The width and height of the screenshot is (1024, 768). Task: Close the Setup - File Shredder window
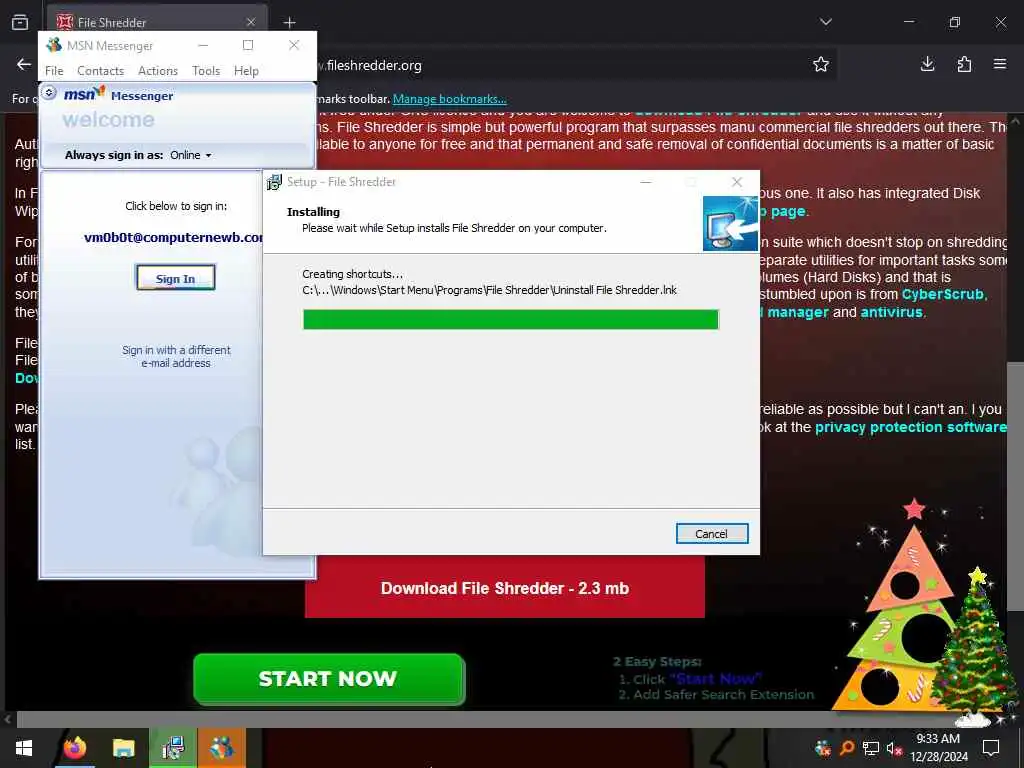[737, 182]
